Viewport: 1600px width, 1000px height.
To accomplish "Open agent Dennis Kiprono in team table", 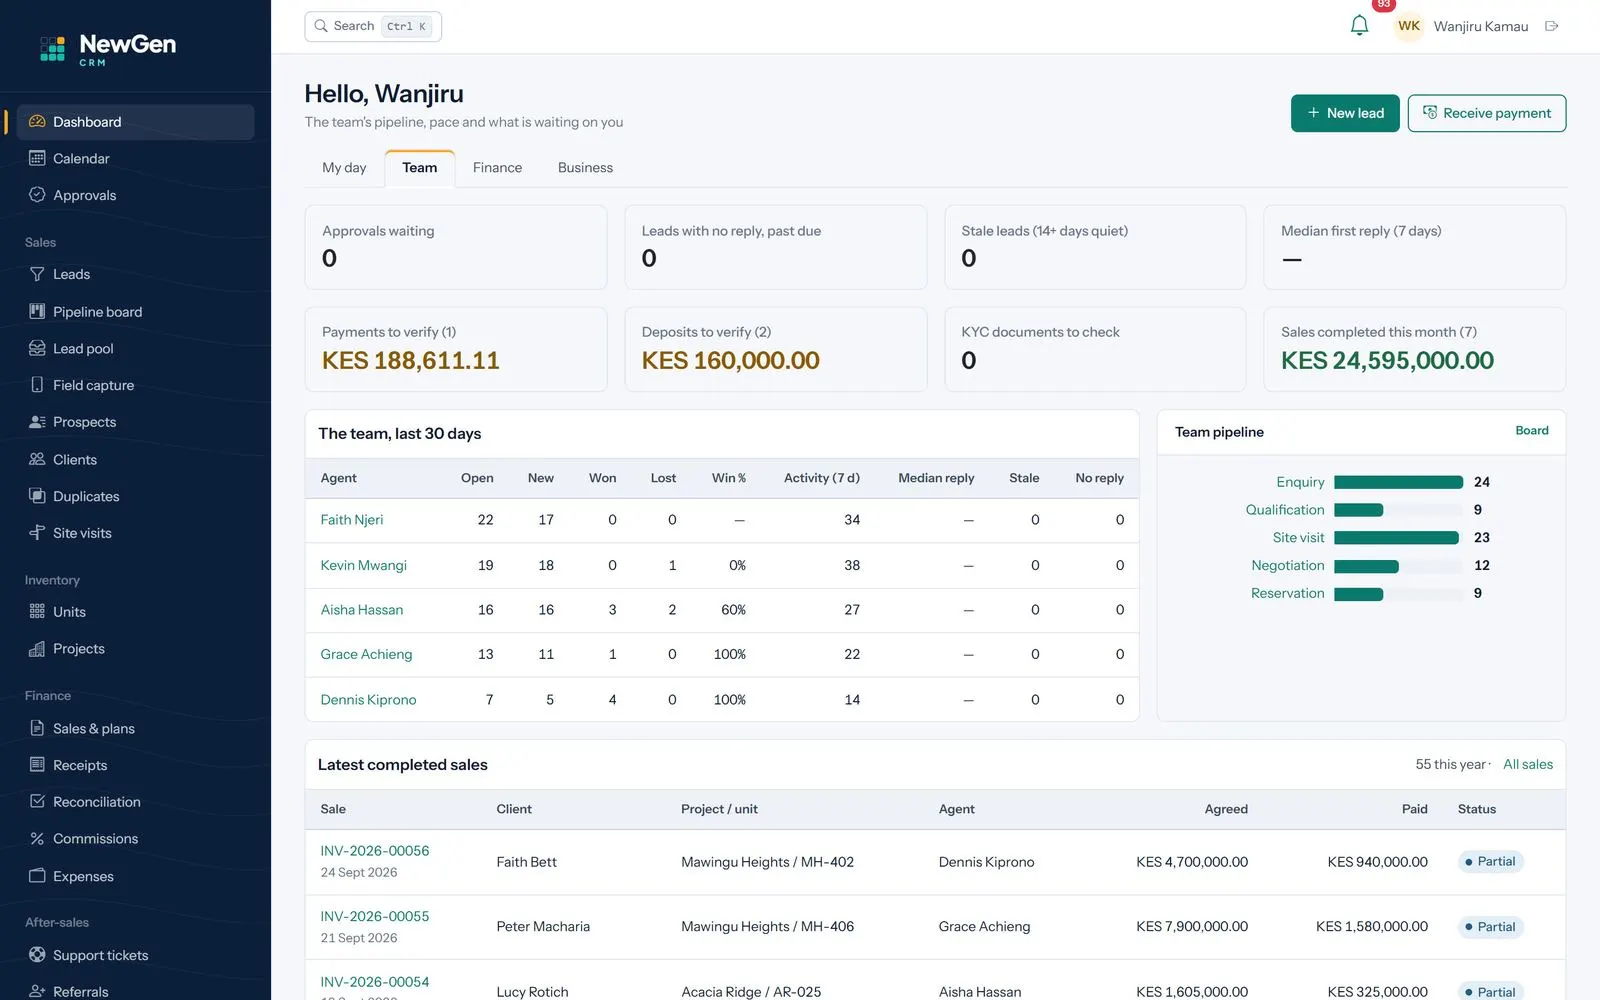I will point(368,700).
